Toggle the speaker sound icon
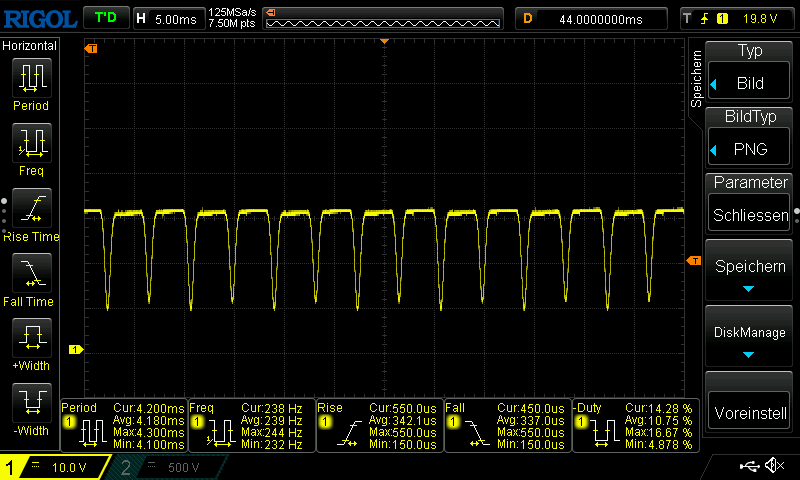Screen dimensions: 800x480 click(x=774, y=466)
